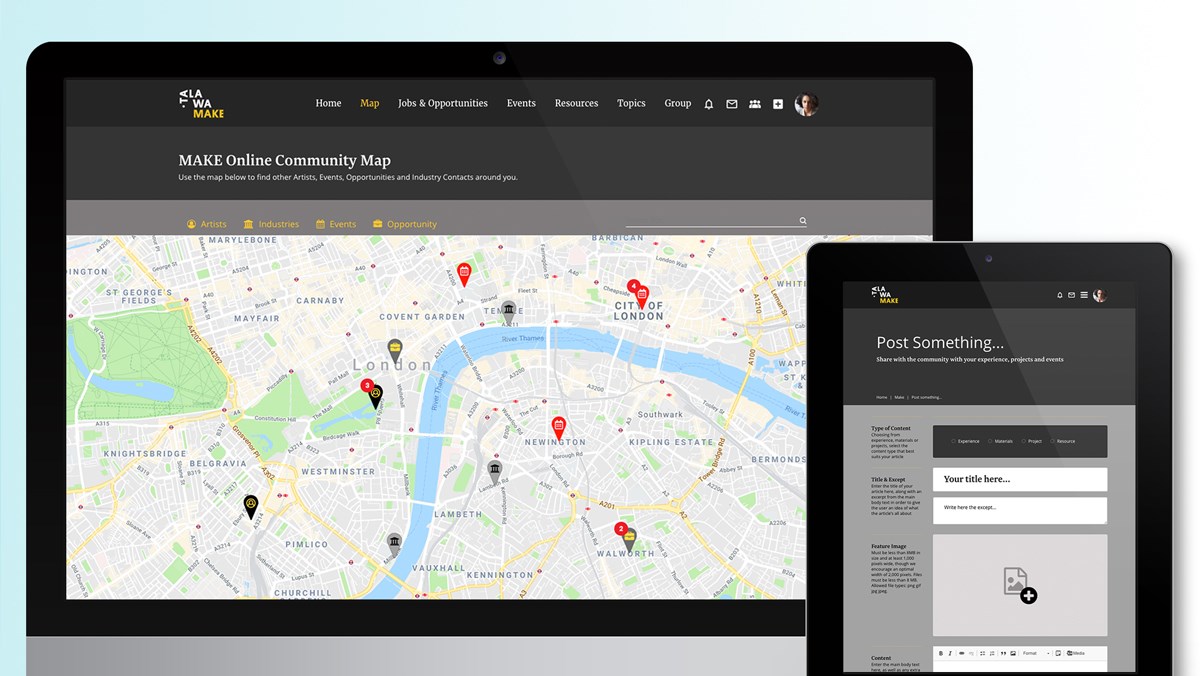Viewport: 1200px width, 676px height.
Task: Click the Italic icon in the content editor
Action: [x=950, y=653]
